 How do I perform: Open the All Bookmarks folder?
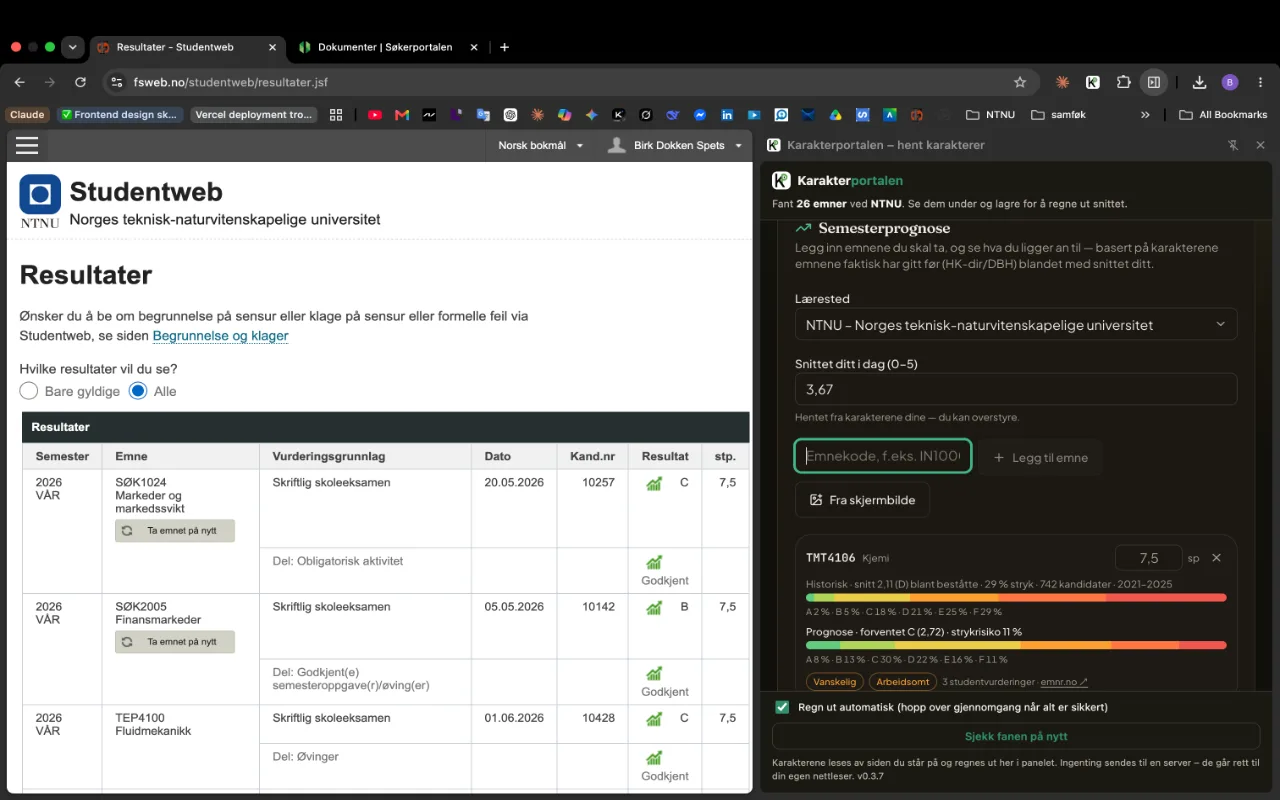tap(1223, 115)
